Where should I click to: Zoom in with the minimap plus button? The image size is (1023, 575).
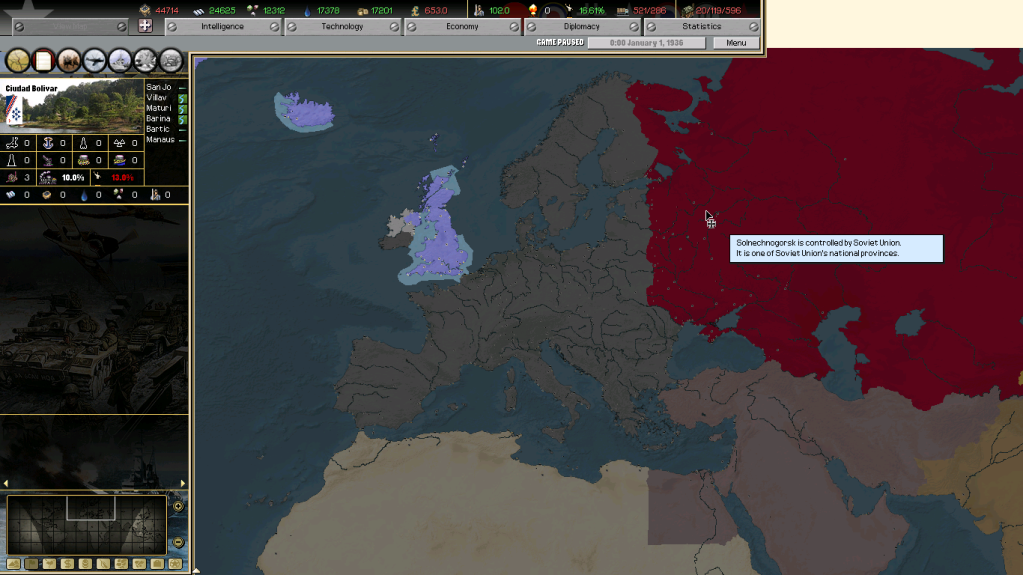[178, 506]
